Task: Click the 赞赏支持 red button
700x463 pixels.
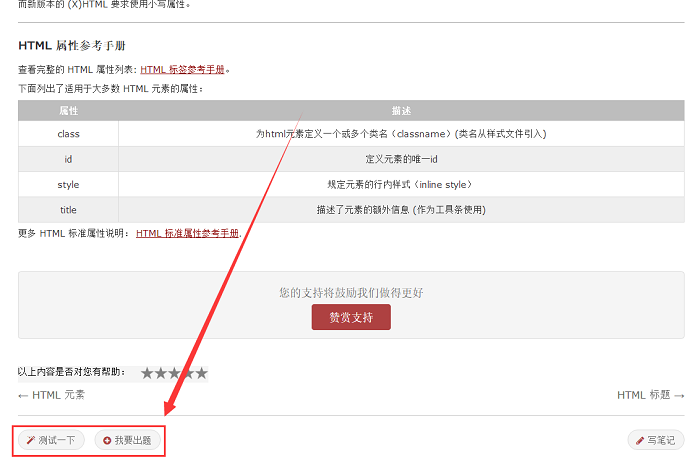Action: tap(351, 317)
